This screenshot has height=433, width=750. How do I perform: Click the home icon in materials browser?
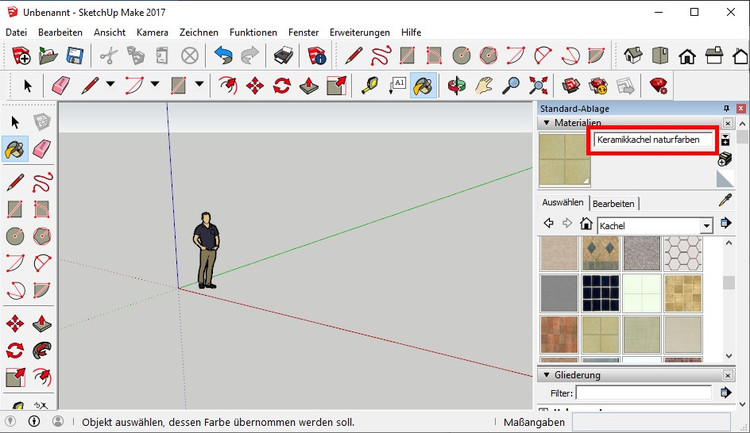(587, 225)
